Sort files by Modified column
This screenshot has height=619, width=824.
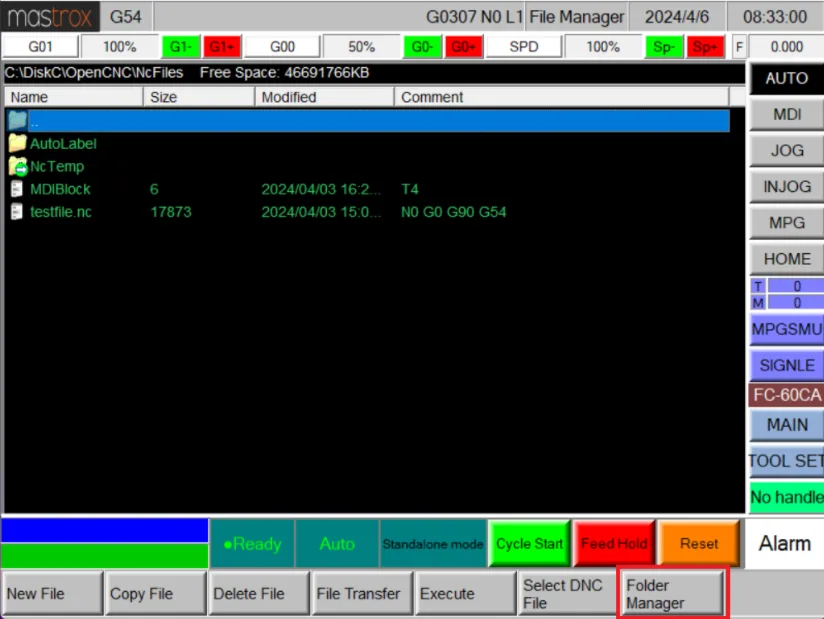click(324, 97)
